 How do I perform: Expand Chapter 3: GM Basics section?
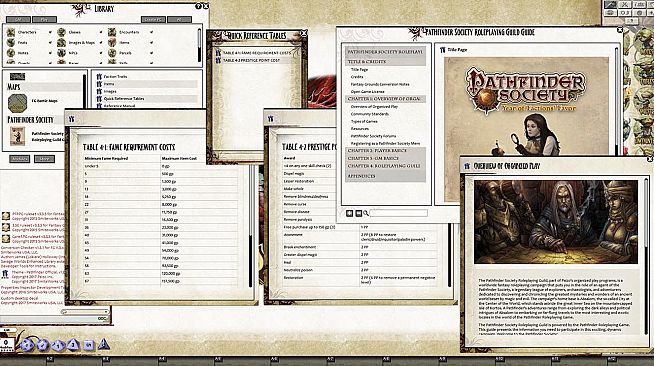385,158
